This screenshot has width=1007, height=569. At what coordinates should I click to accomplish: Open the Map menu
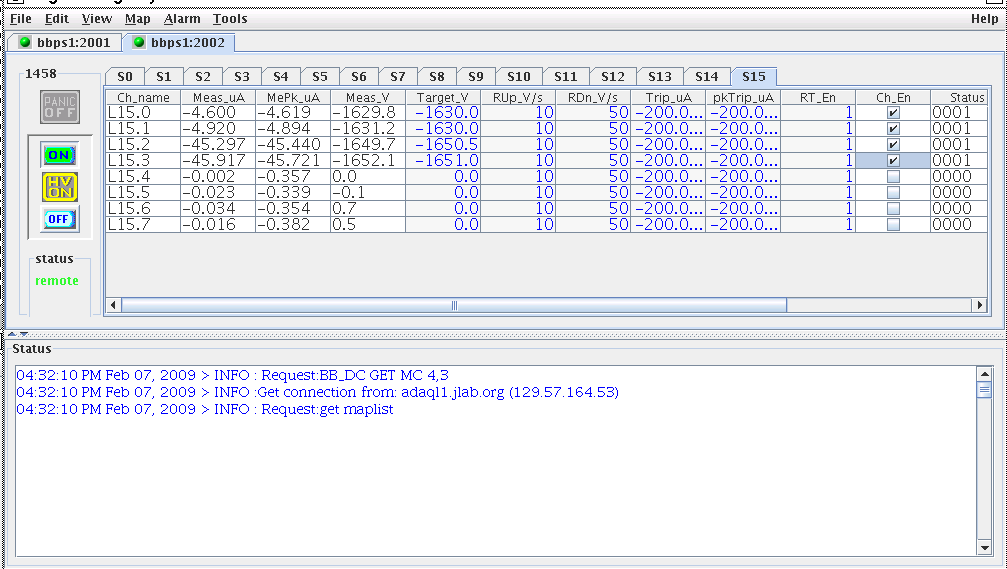pyautogui.click(x=137, y=19)
